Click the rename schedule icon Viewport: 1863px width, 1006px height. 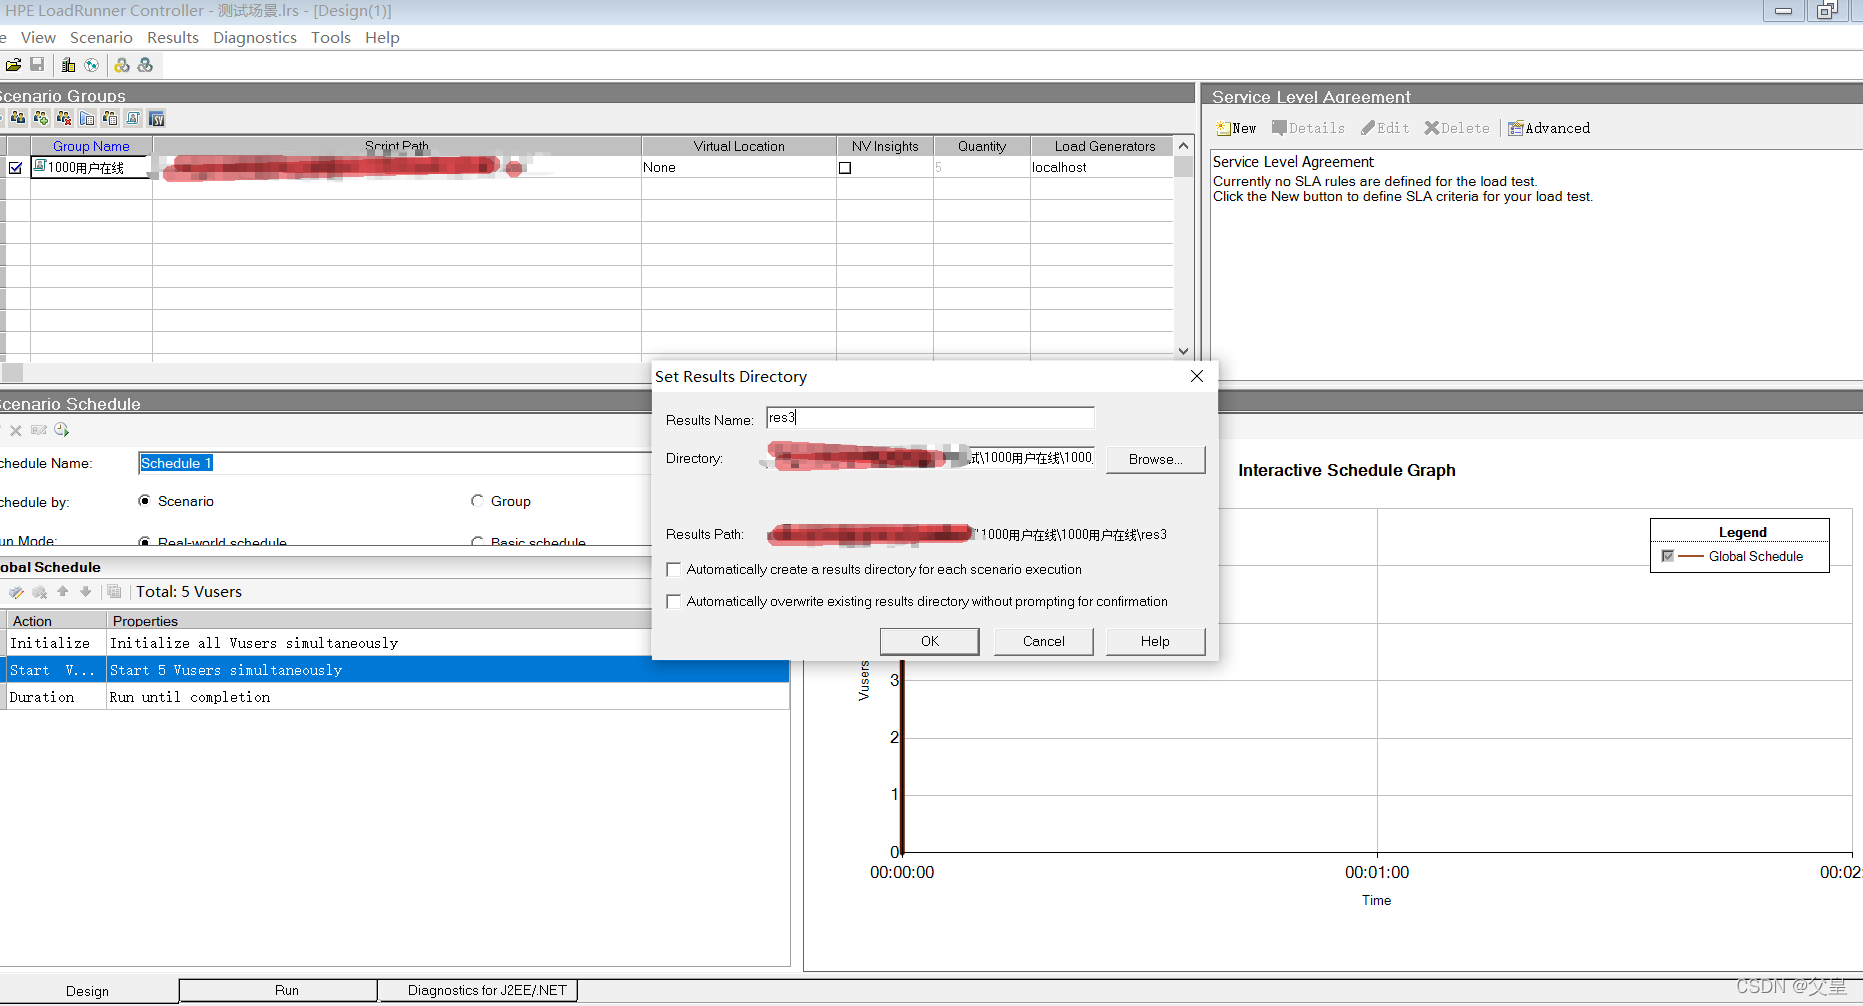tap(39, 430)
